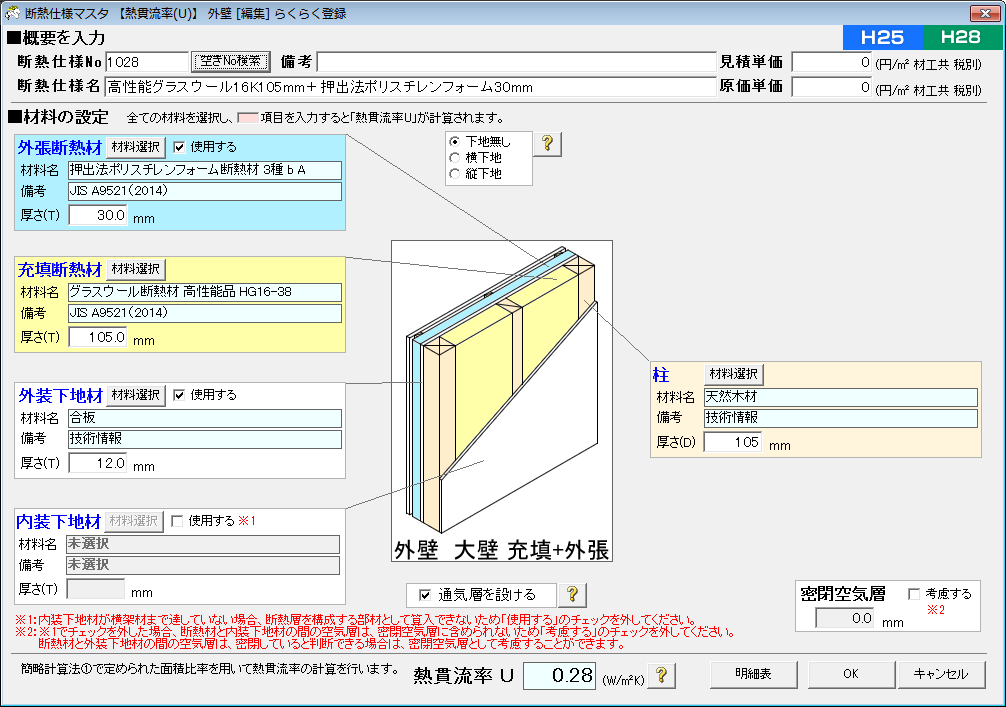
Task: Close the dialog with the X button
Action: coord(984,13)
